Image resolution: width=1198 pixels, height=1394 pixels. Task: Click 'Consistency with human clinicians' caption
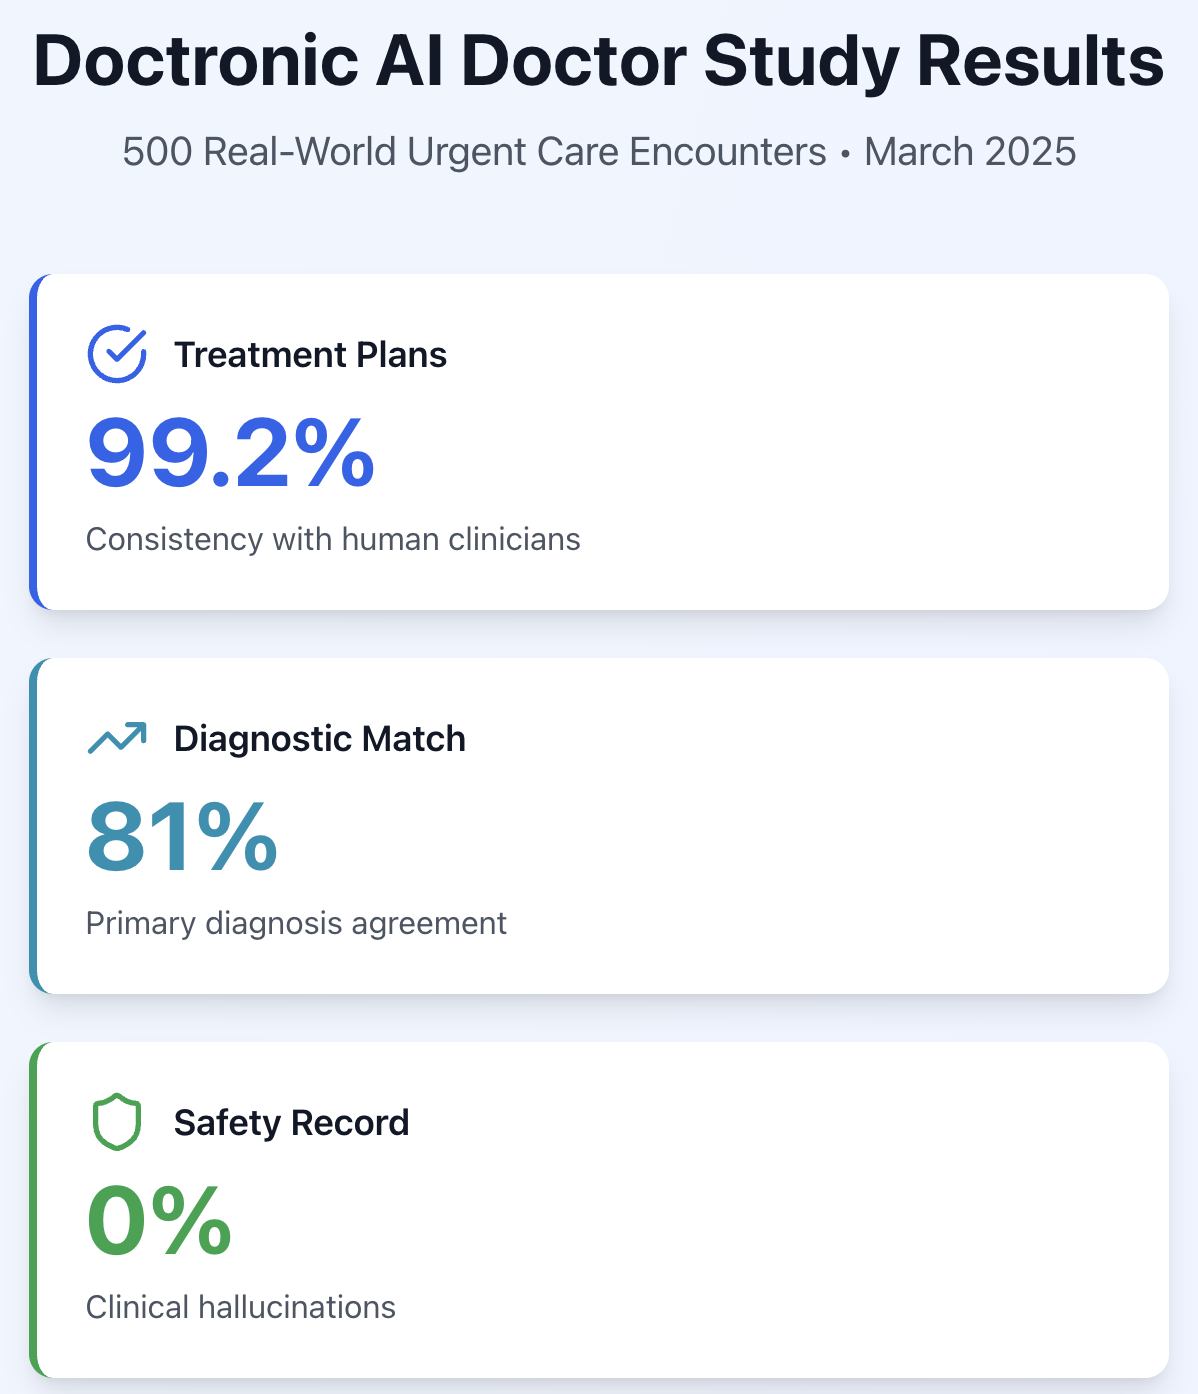pos(333,539)
